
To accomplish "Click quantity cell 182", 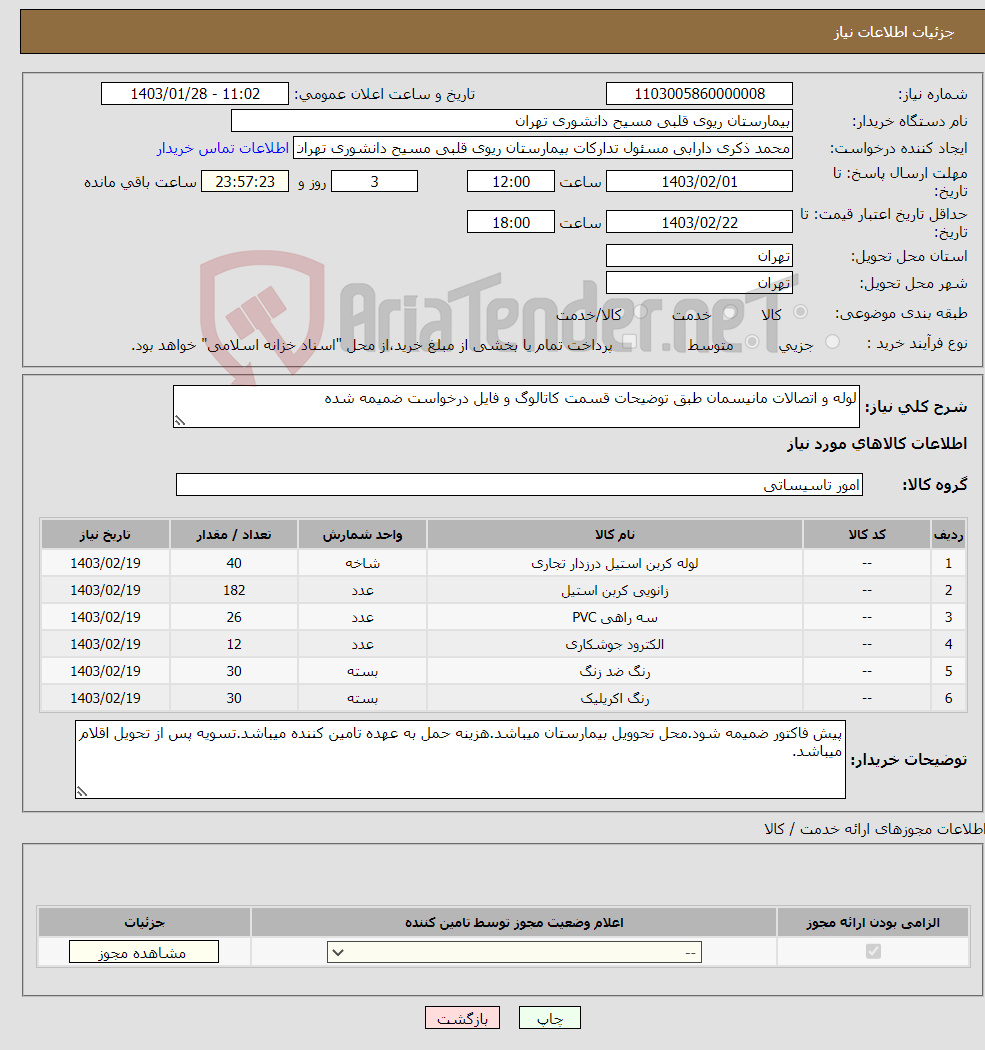I will pos(234,590).
